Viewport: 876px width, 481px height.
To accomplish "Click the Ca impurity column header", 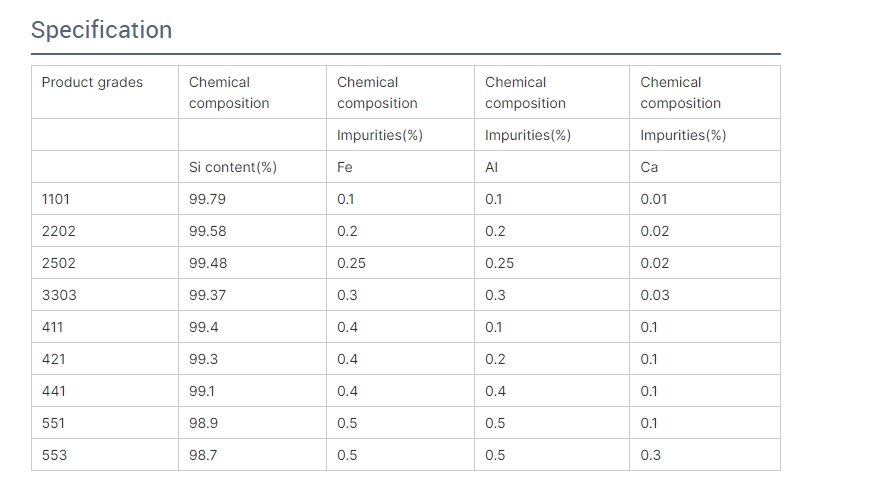I will pos(649,167).
